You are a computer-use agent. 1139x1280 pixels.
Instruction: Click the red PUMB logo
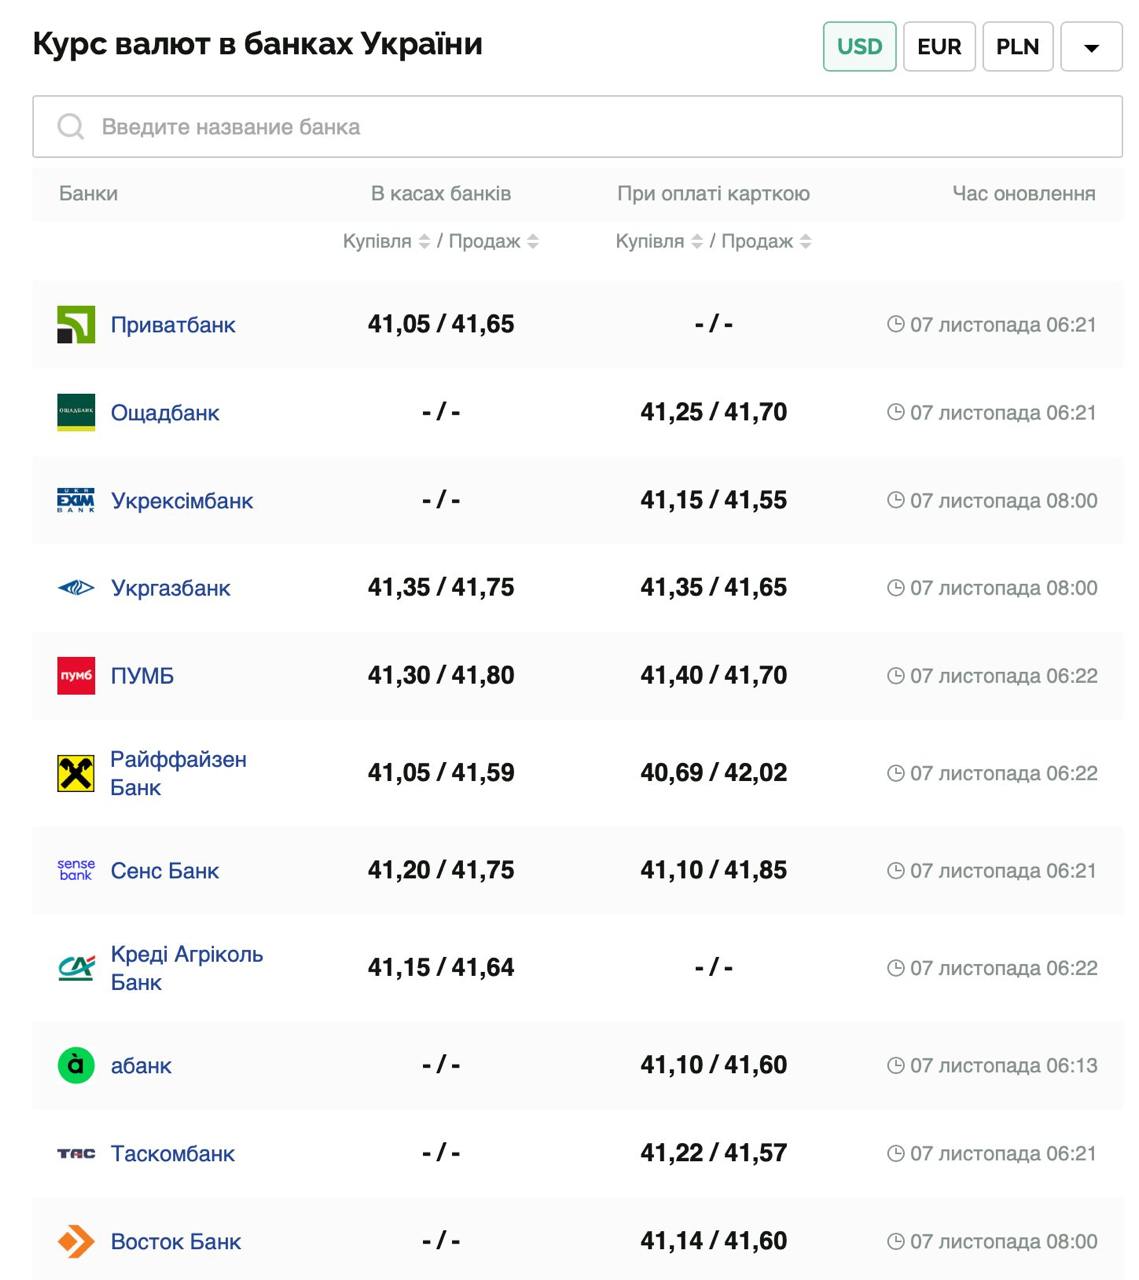click(x=76, y=676)
